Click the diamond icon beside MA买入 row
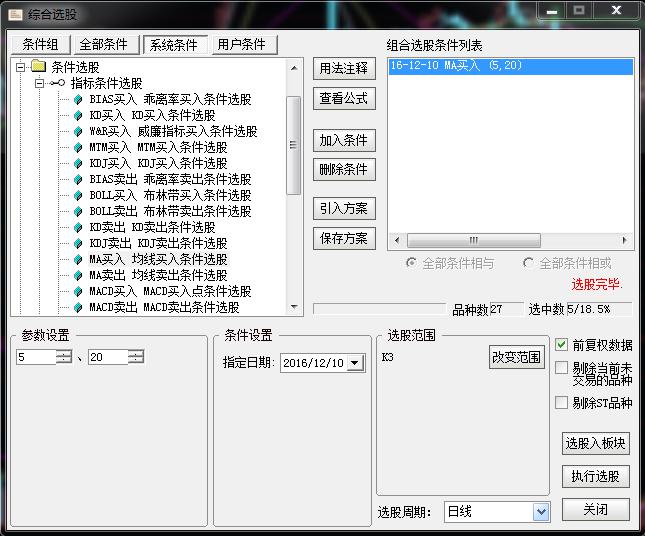Image resolution: width=645 pixels, height=536 pixels. pos(78,260)
